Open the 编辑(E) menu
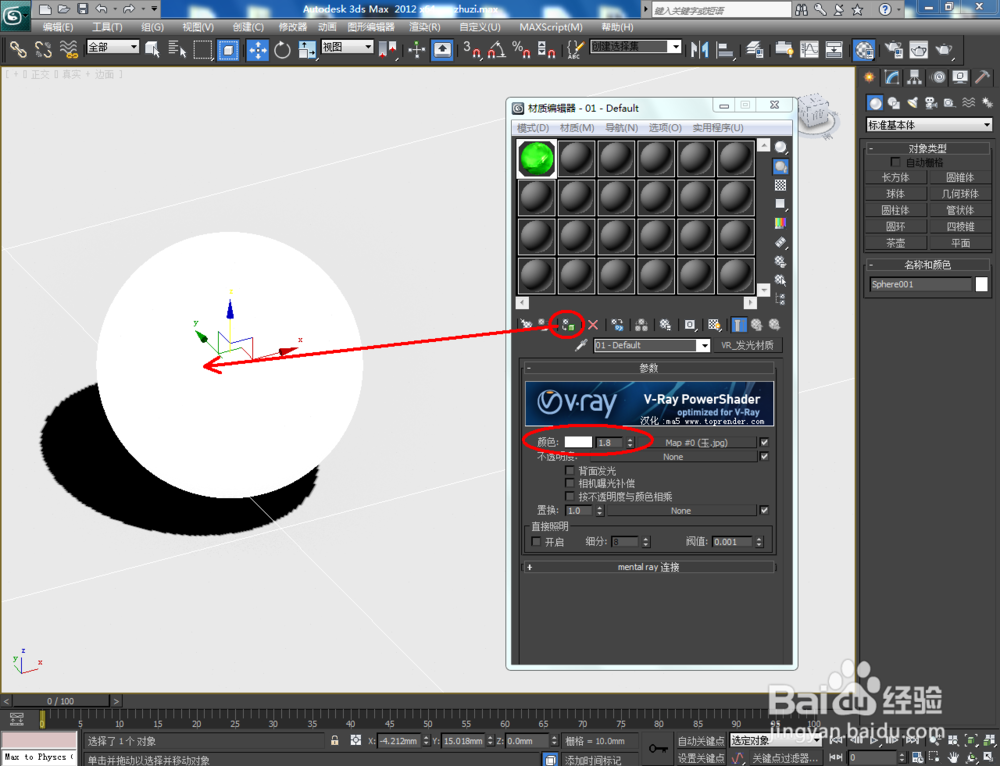Screen dimensions: 1000x766 tap(58, 27)
